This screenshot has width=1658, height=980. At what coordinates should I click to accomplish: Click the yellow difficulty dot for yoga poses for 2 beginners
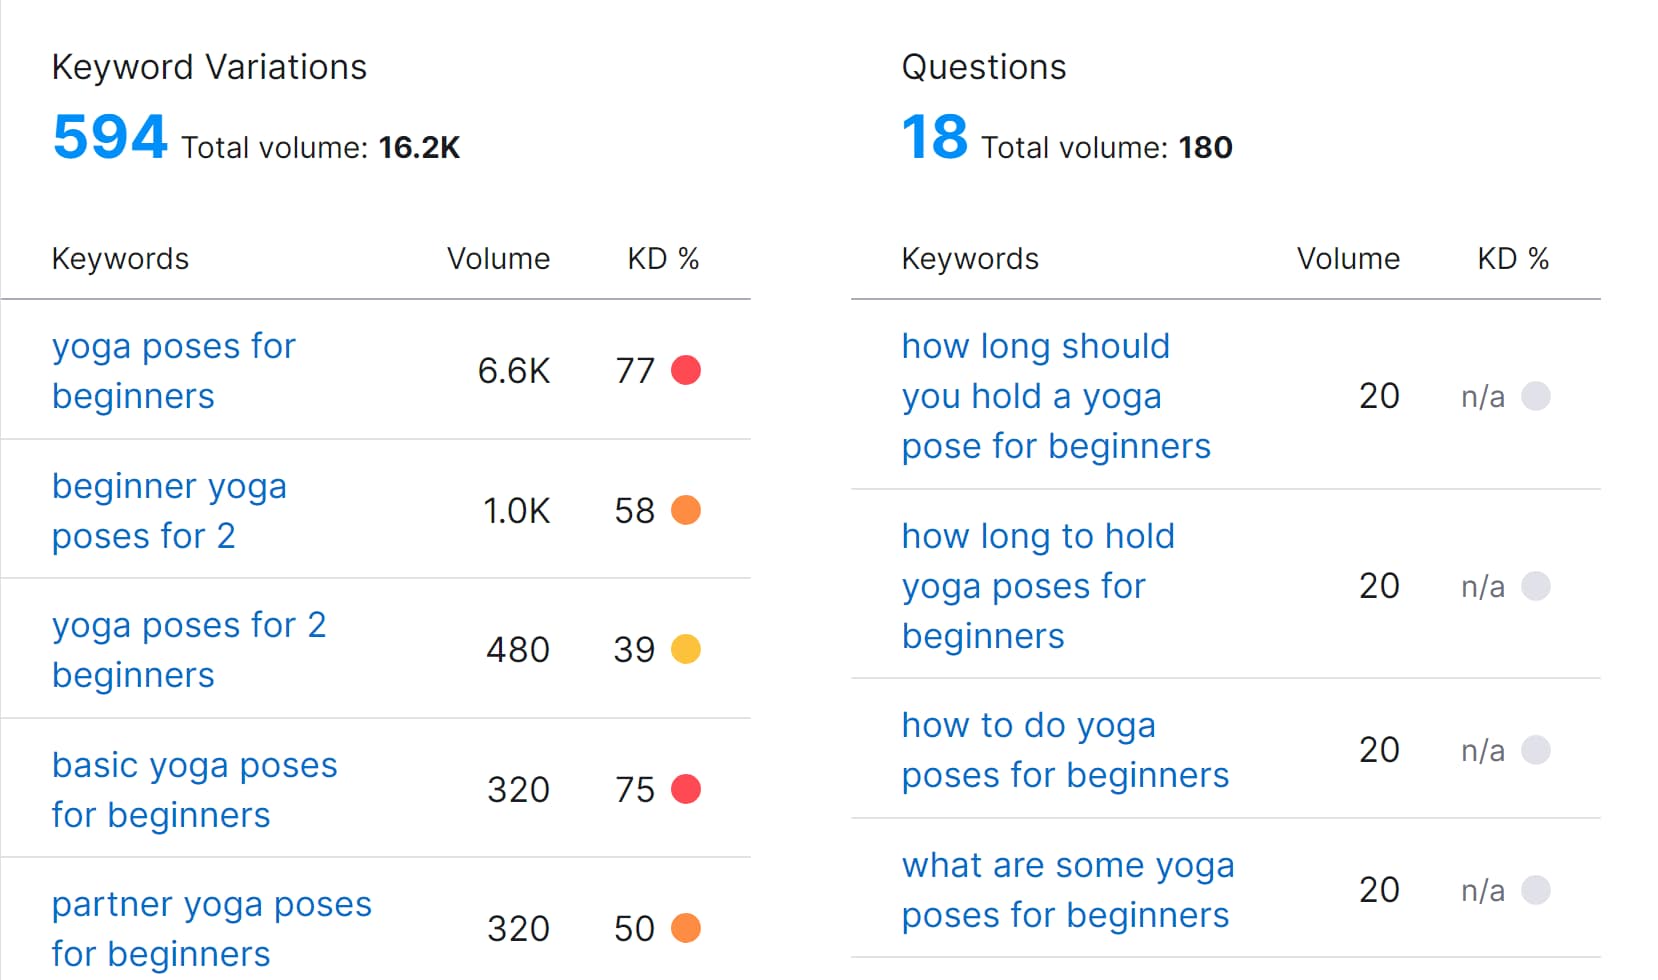686,649
